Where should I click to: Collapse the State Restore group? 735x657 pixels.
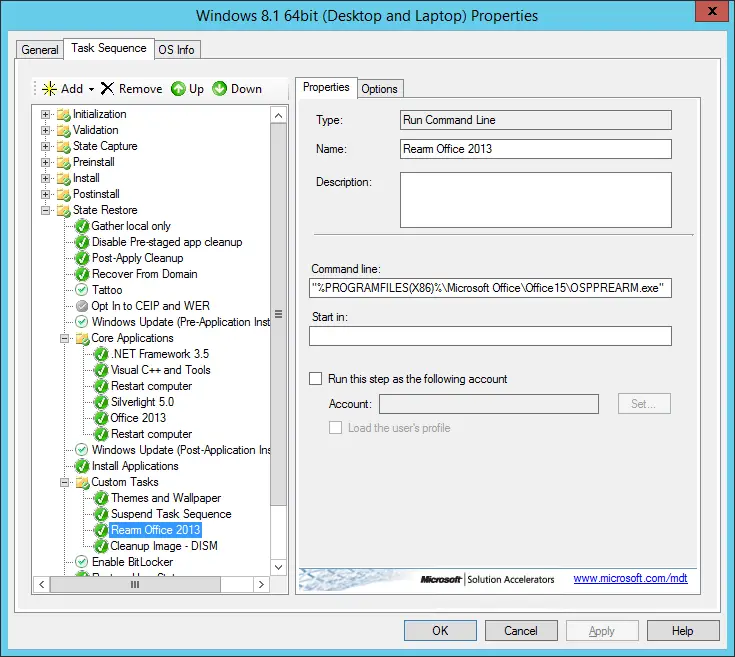[45, 210]
